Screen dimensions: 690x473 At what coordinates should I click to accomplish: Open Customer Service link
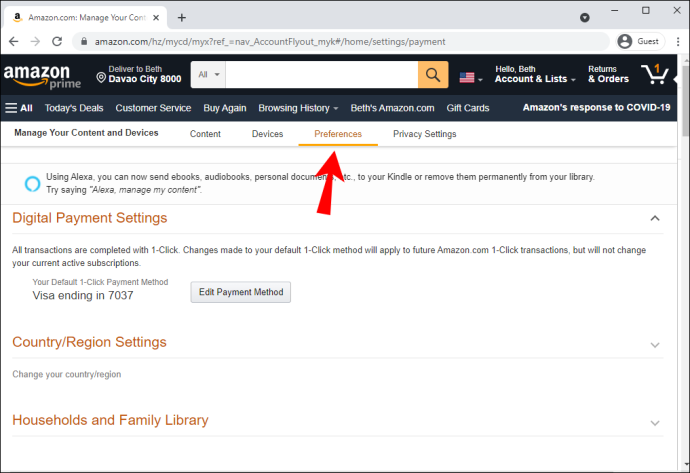pyautogui.click(x=153, y=108)
